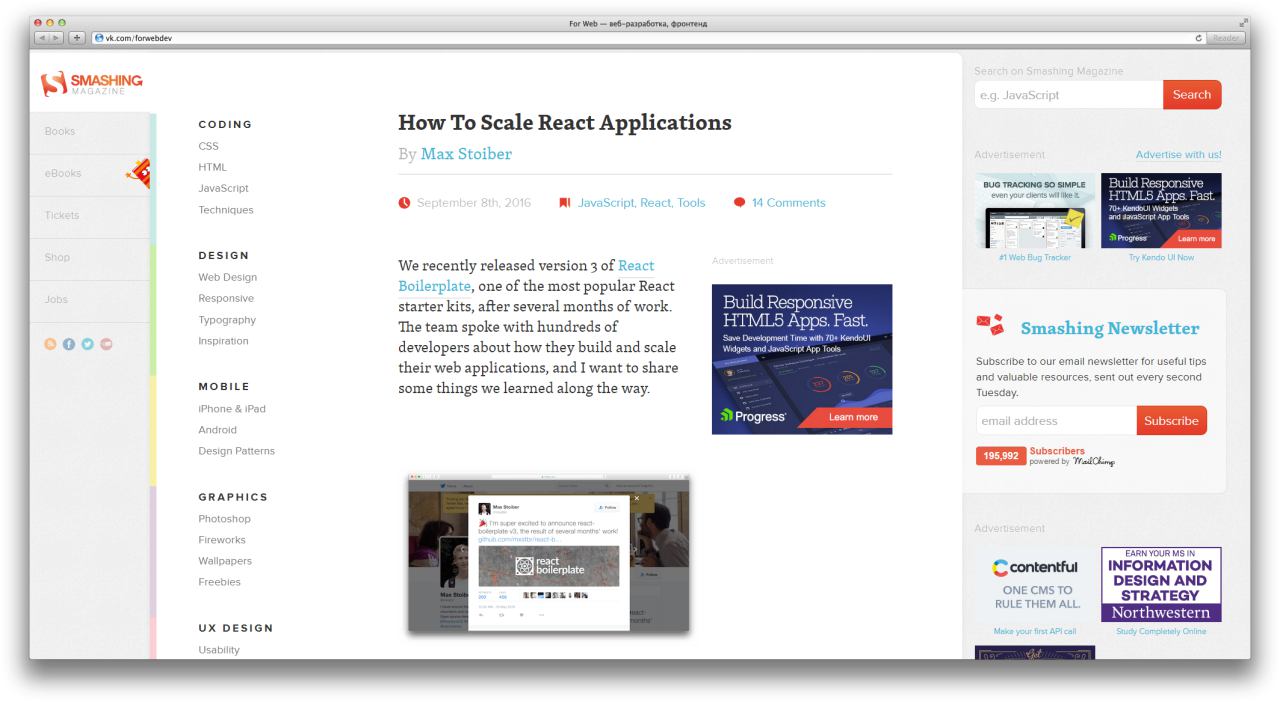Open Web Design category
Viewport: 1280px width, 702px height.
[227, 277]
